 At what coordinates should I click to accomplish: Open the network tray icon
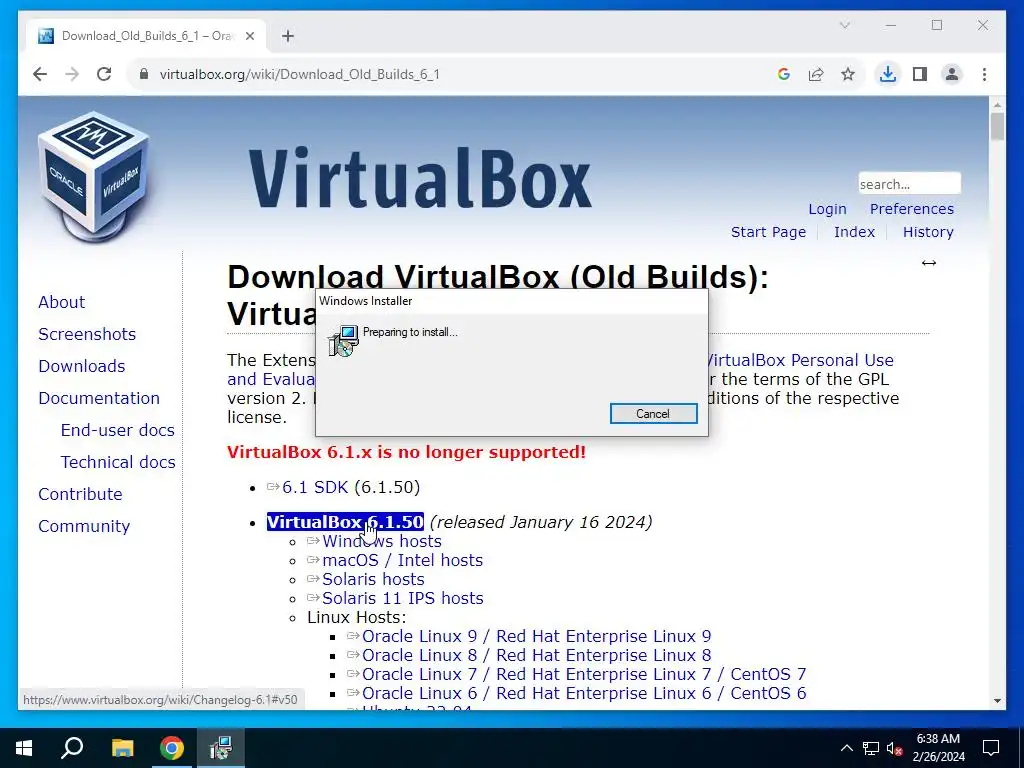coord(871,748)
